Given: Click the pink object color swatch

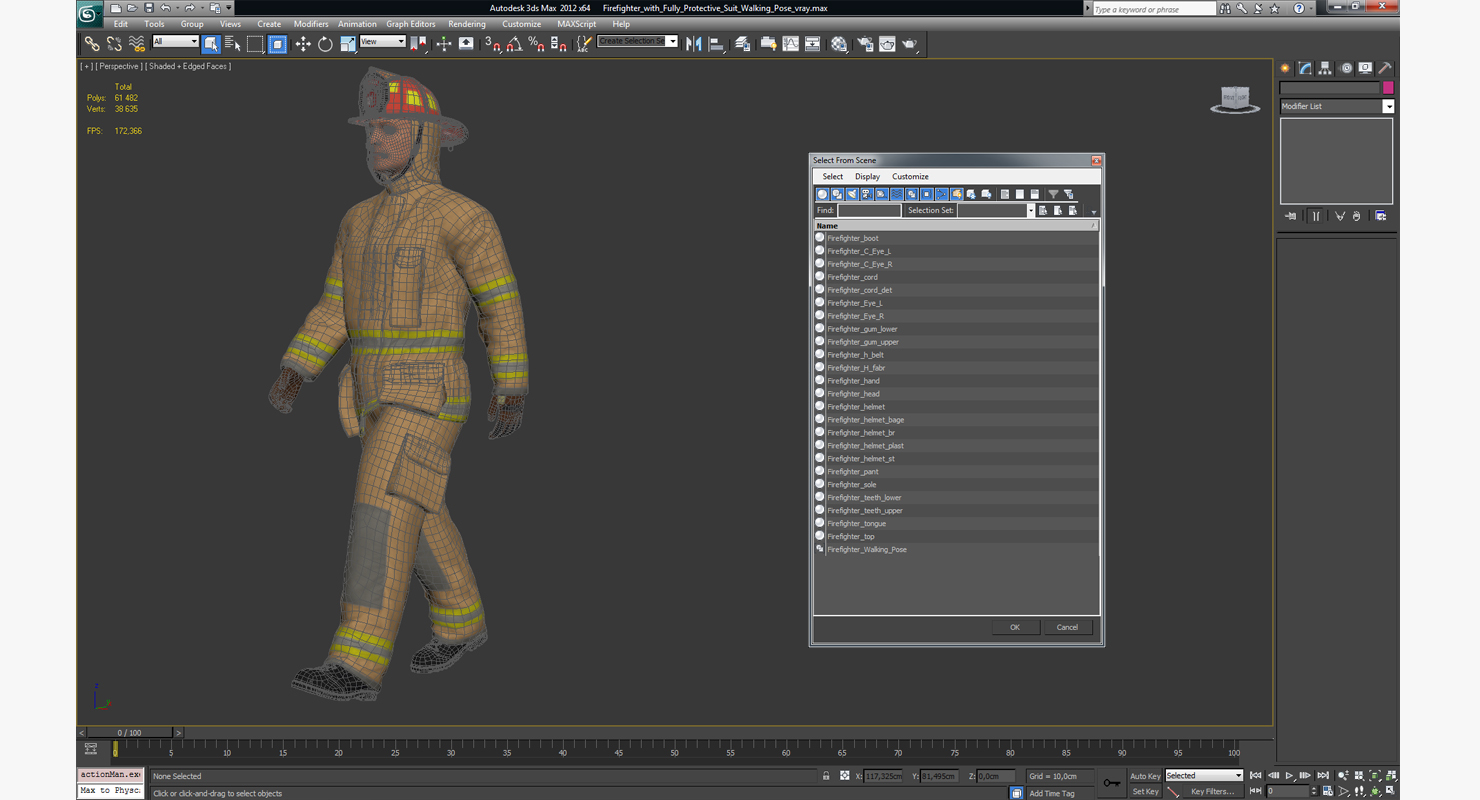Looking at the screenshot, I should pos(1388,88).
